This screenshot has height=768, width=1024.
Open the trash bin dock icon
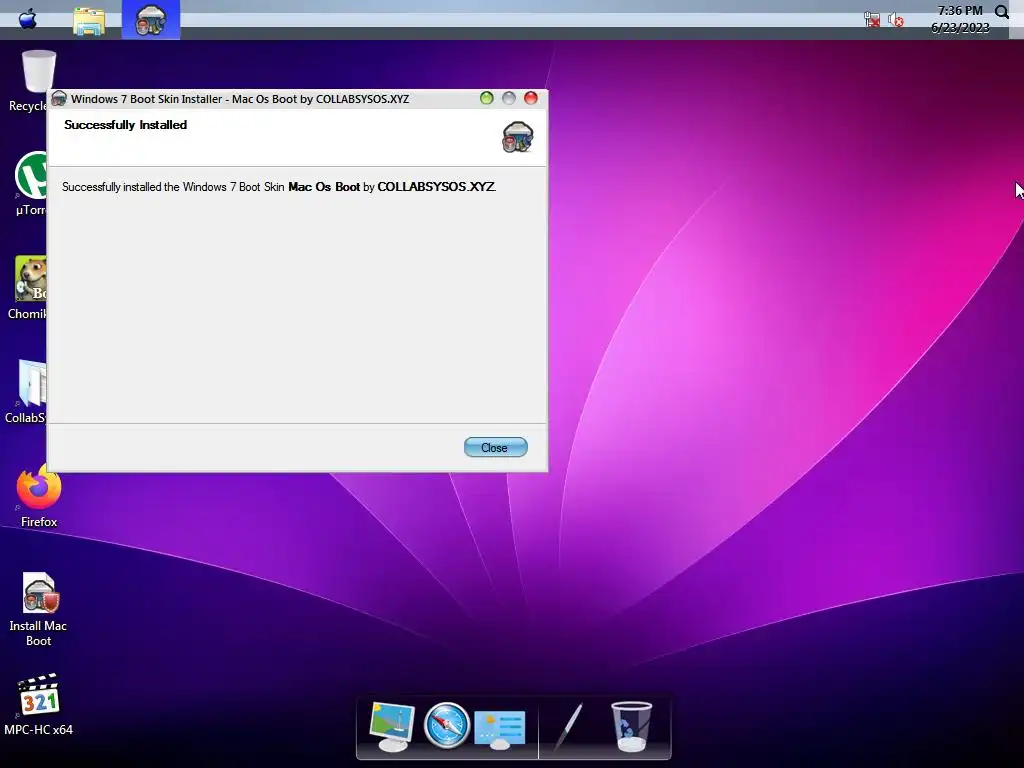[x=631, y=726]
